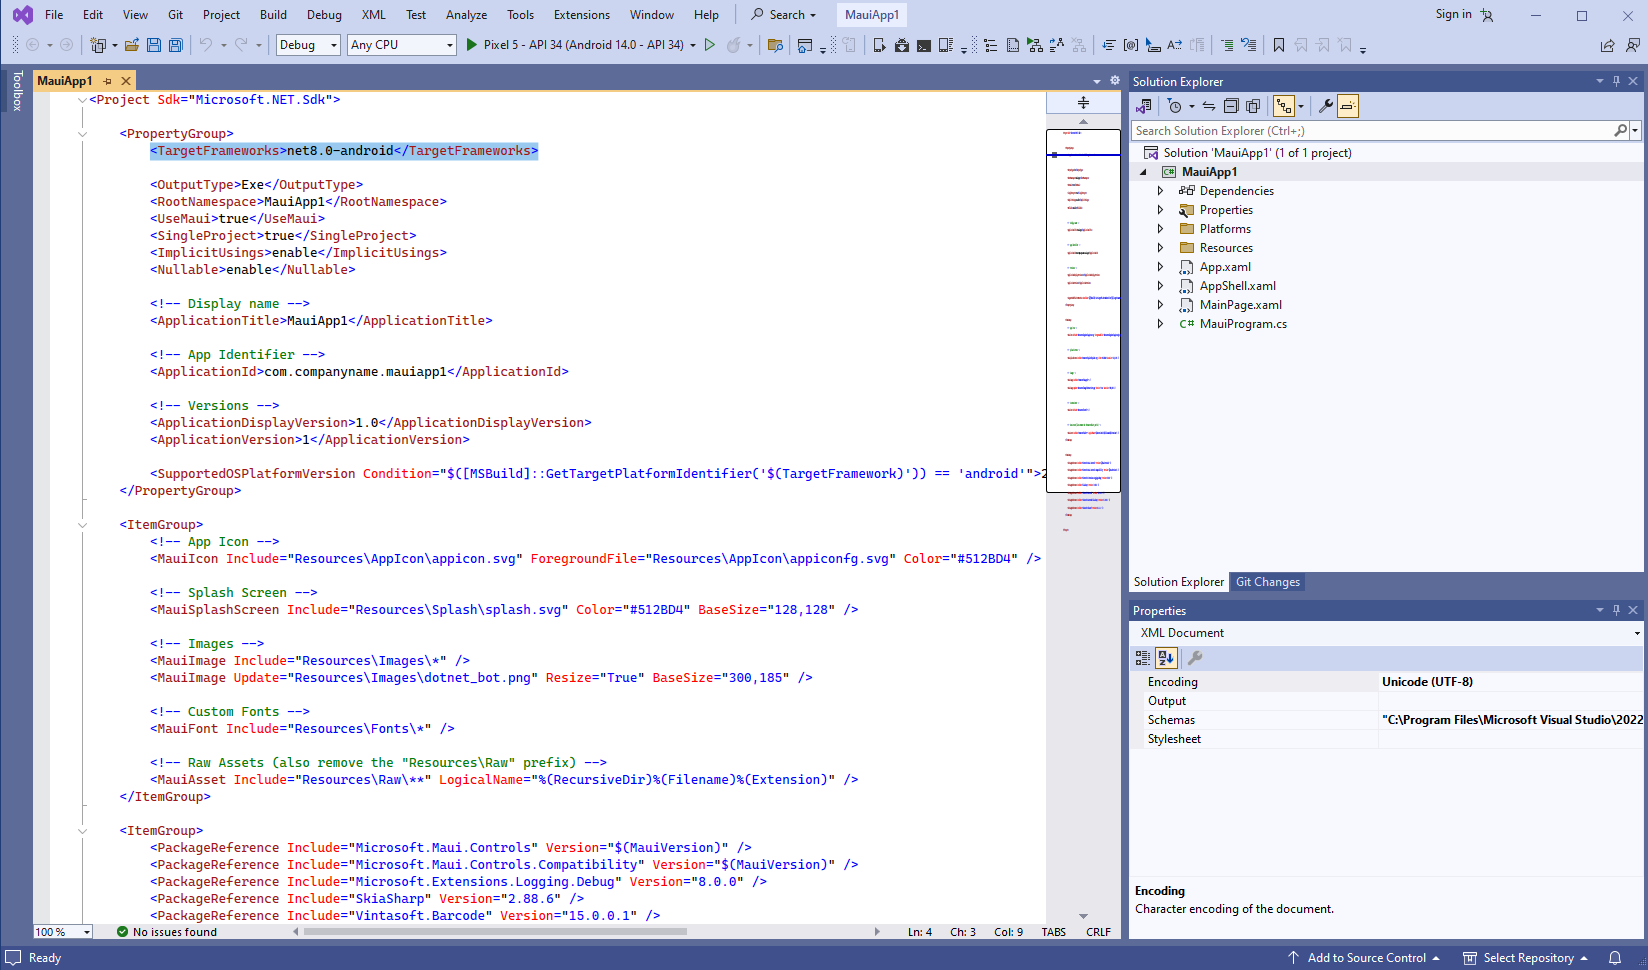The height and width of the screenshot is (970, 1648).
Task: Toggle auto-hide pin on Properties panel
Action: click(1616, 610)
